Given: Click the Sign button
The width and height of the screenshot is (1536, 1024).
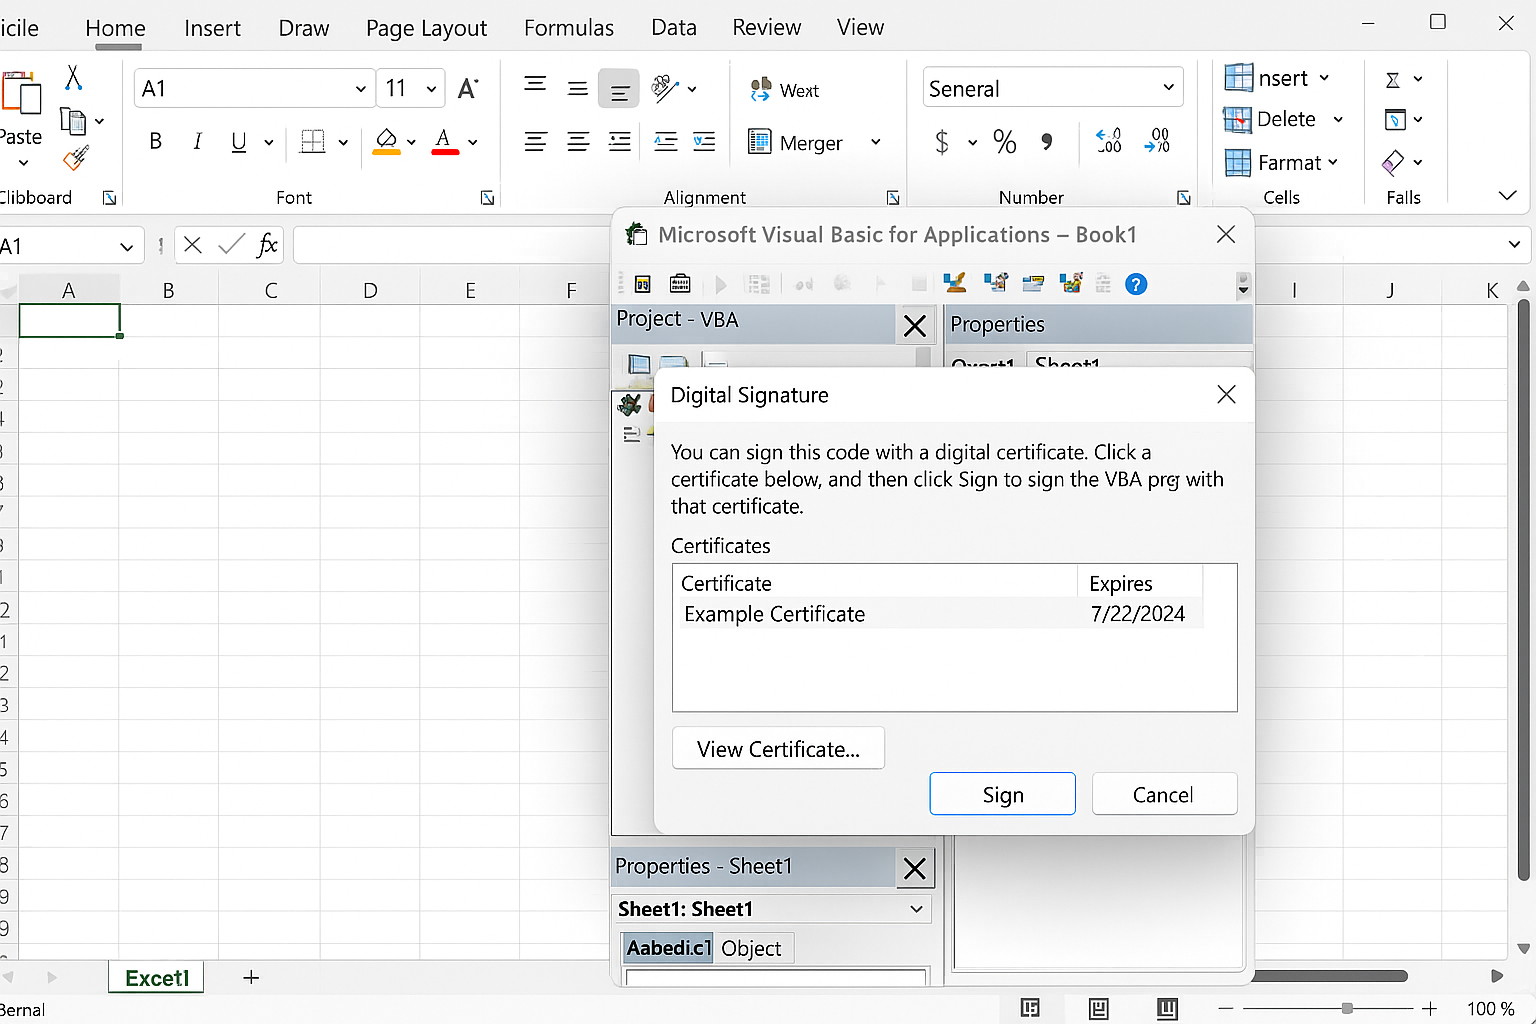Looking at the screenshot, I should click(x=1002, y=794).
